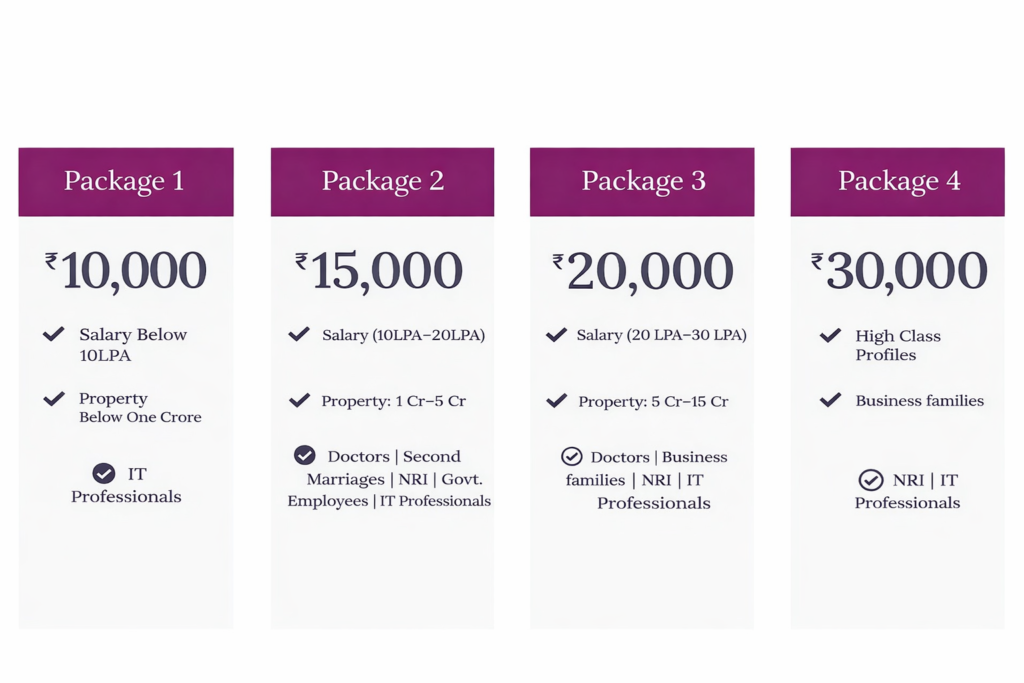Click checkmark next to Salary (10LPA–20LPA)
This screenshot has width=1024, height=683.
click(299, 334)
